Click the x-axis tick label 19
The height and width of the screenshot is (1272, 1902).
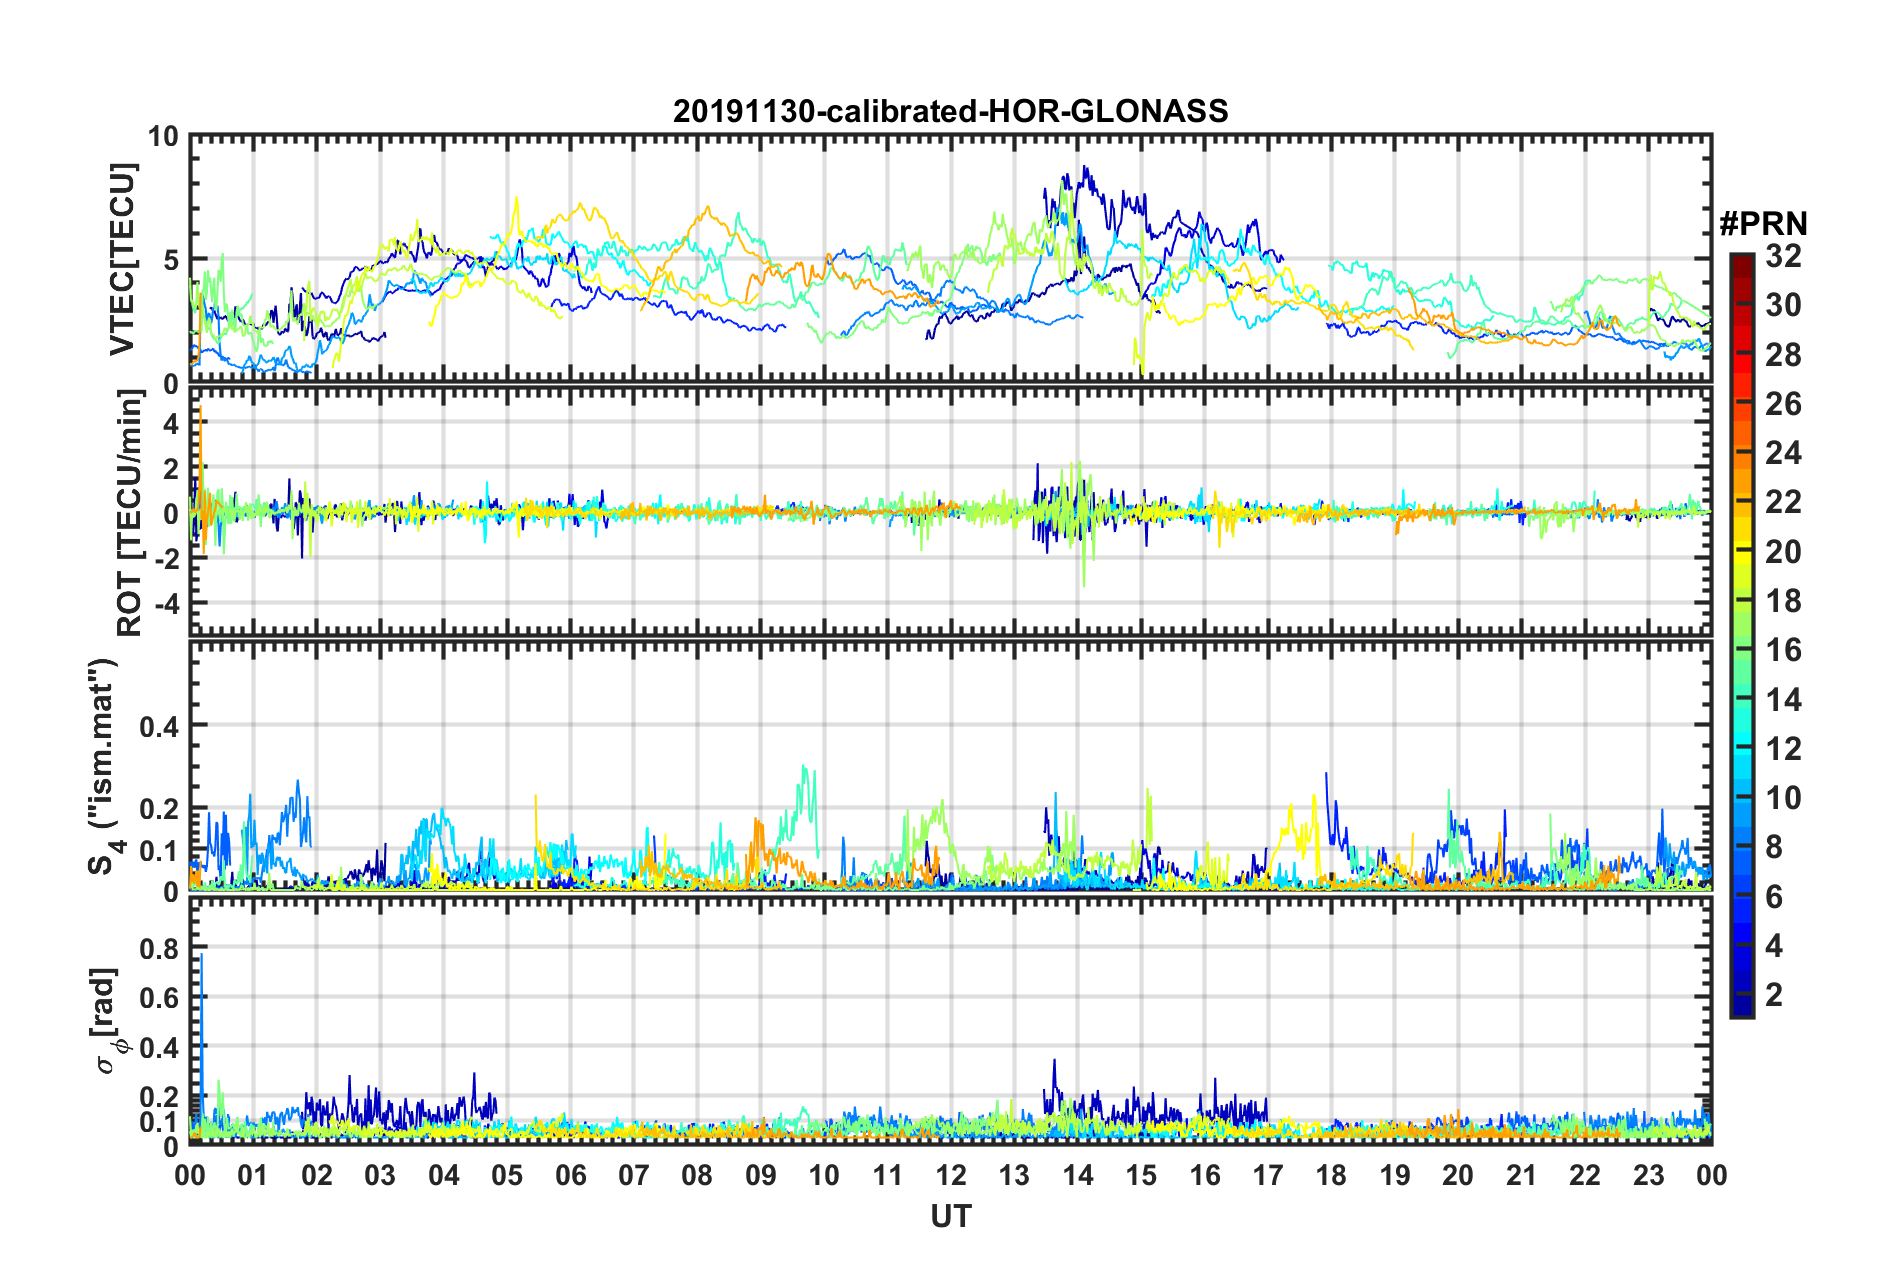tap(1395, 1174)
